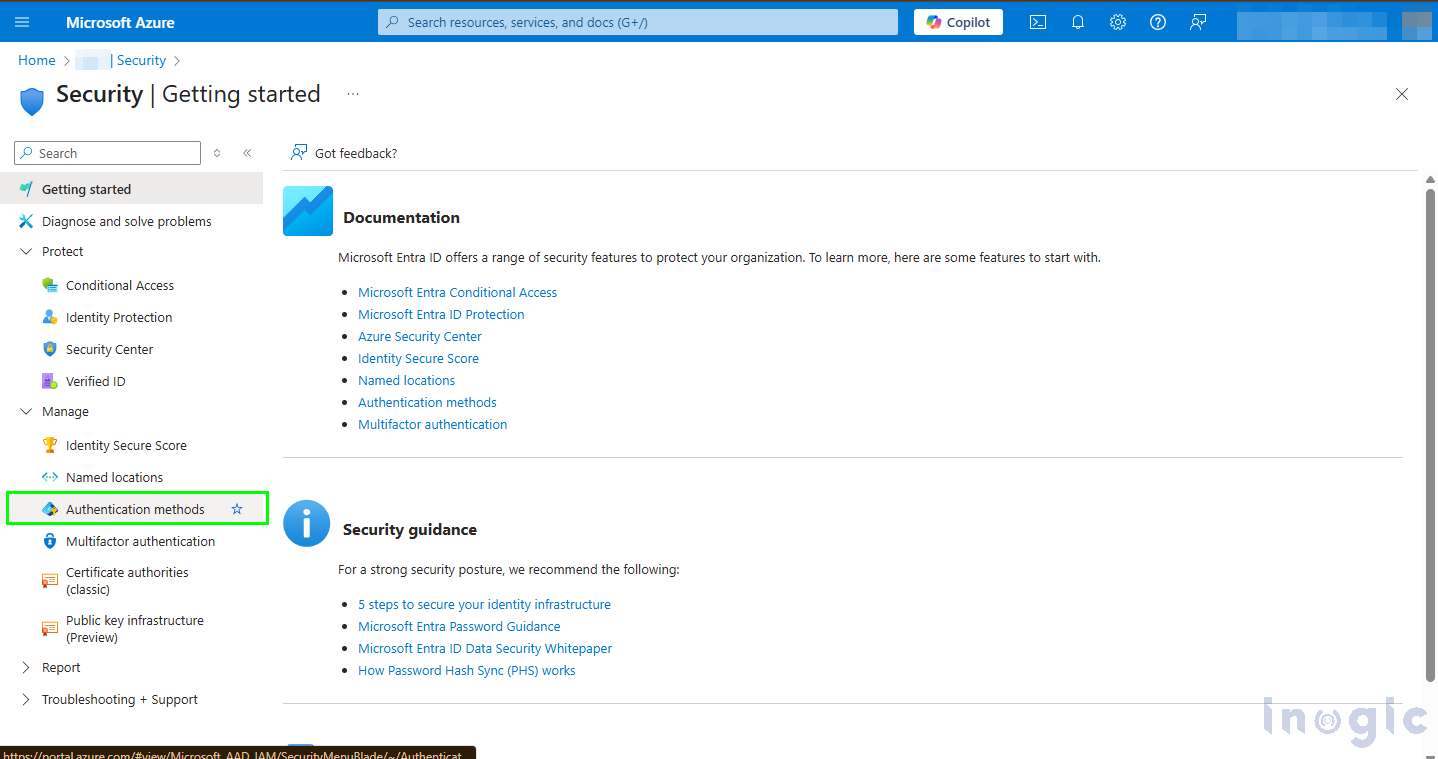Open the Azure portal hamburger menu
The image size is (1438, 759).
tap(22, 22)
